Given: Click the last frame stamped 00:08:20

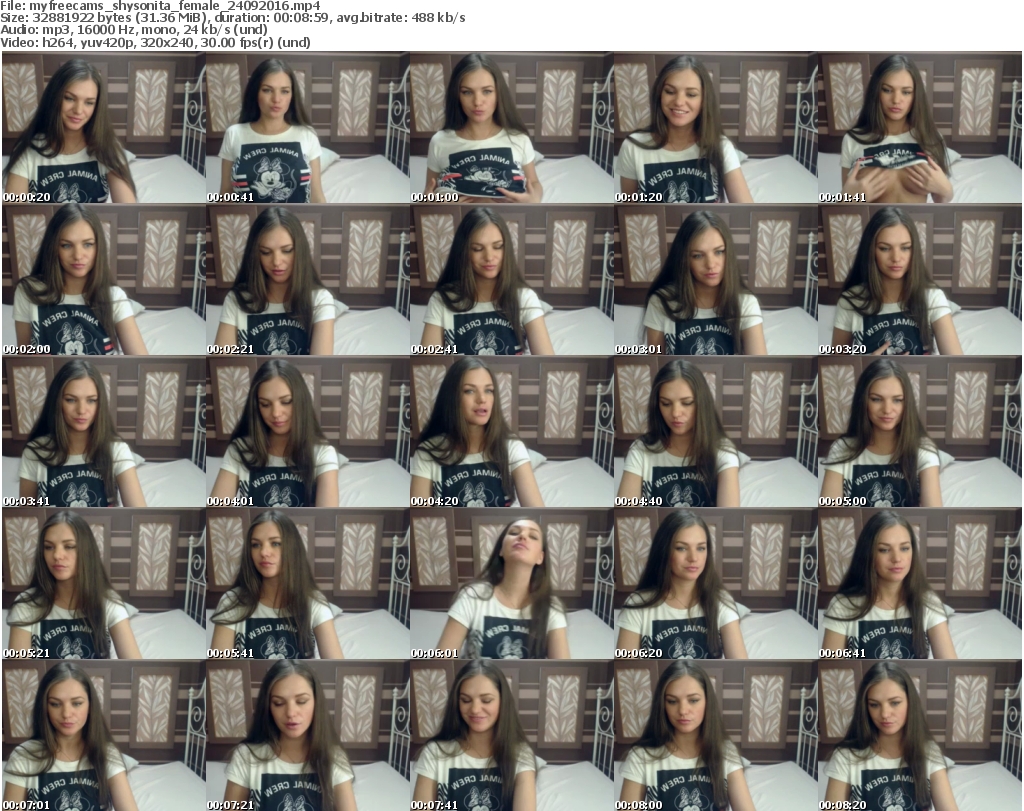Looking at the screenshot, I should point(920,736).
